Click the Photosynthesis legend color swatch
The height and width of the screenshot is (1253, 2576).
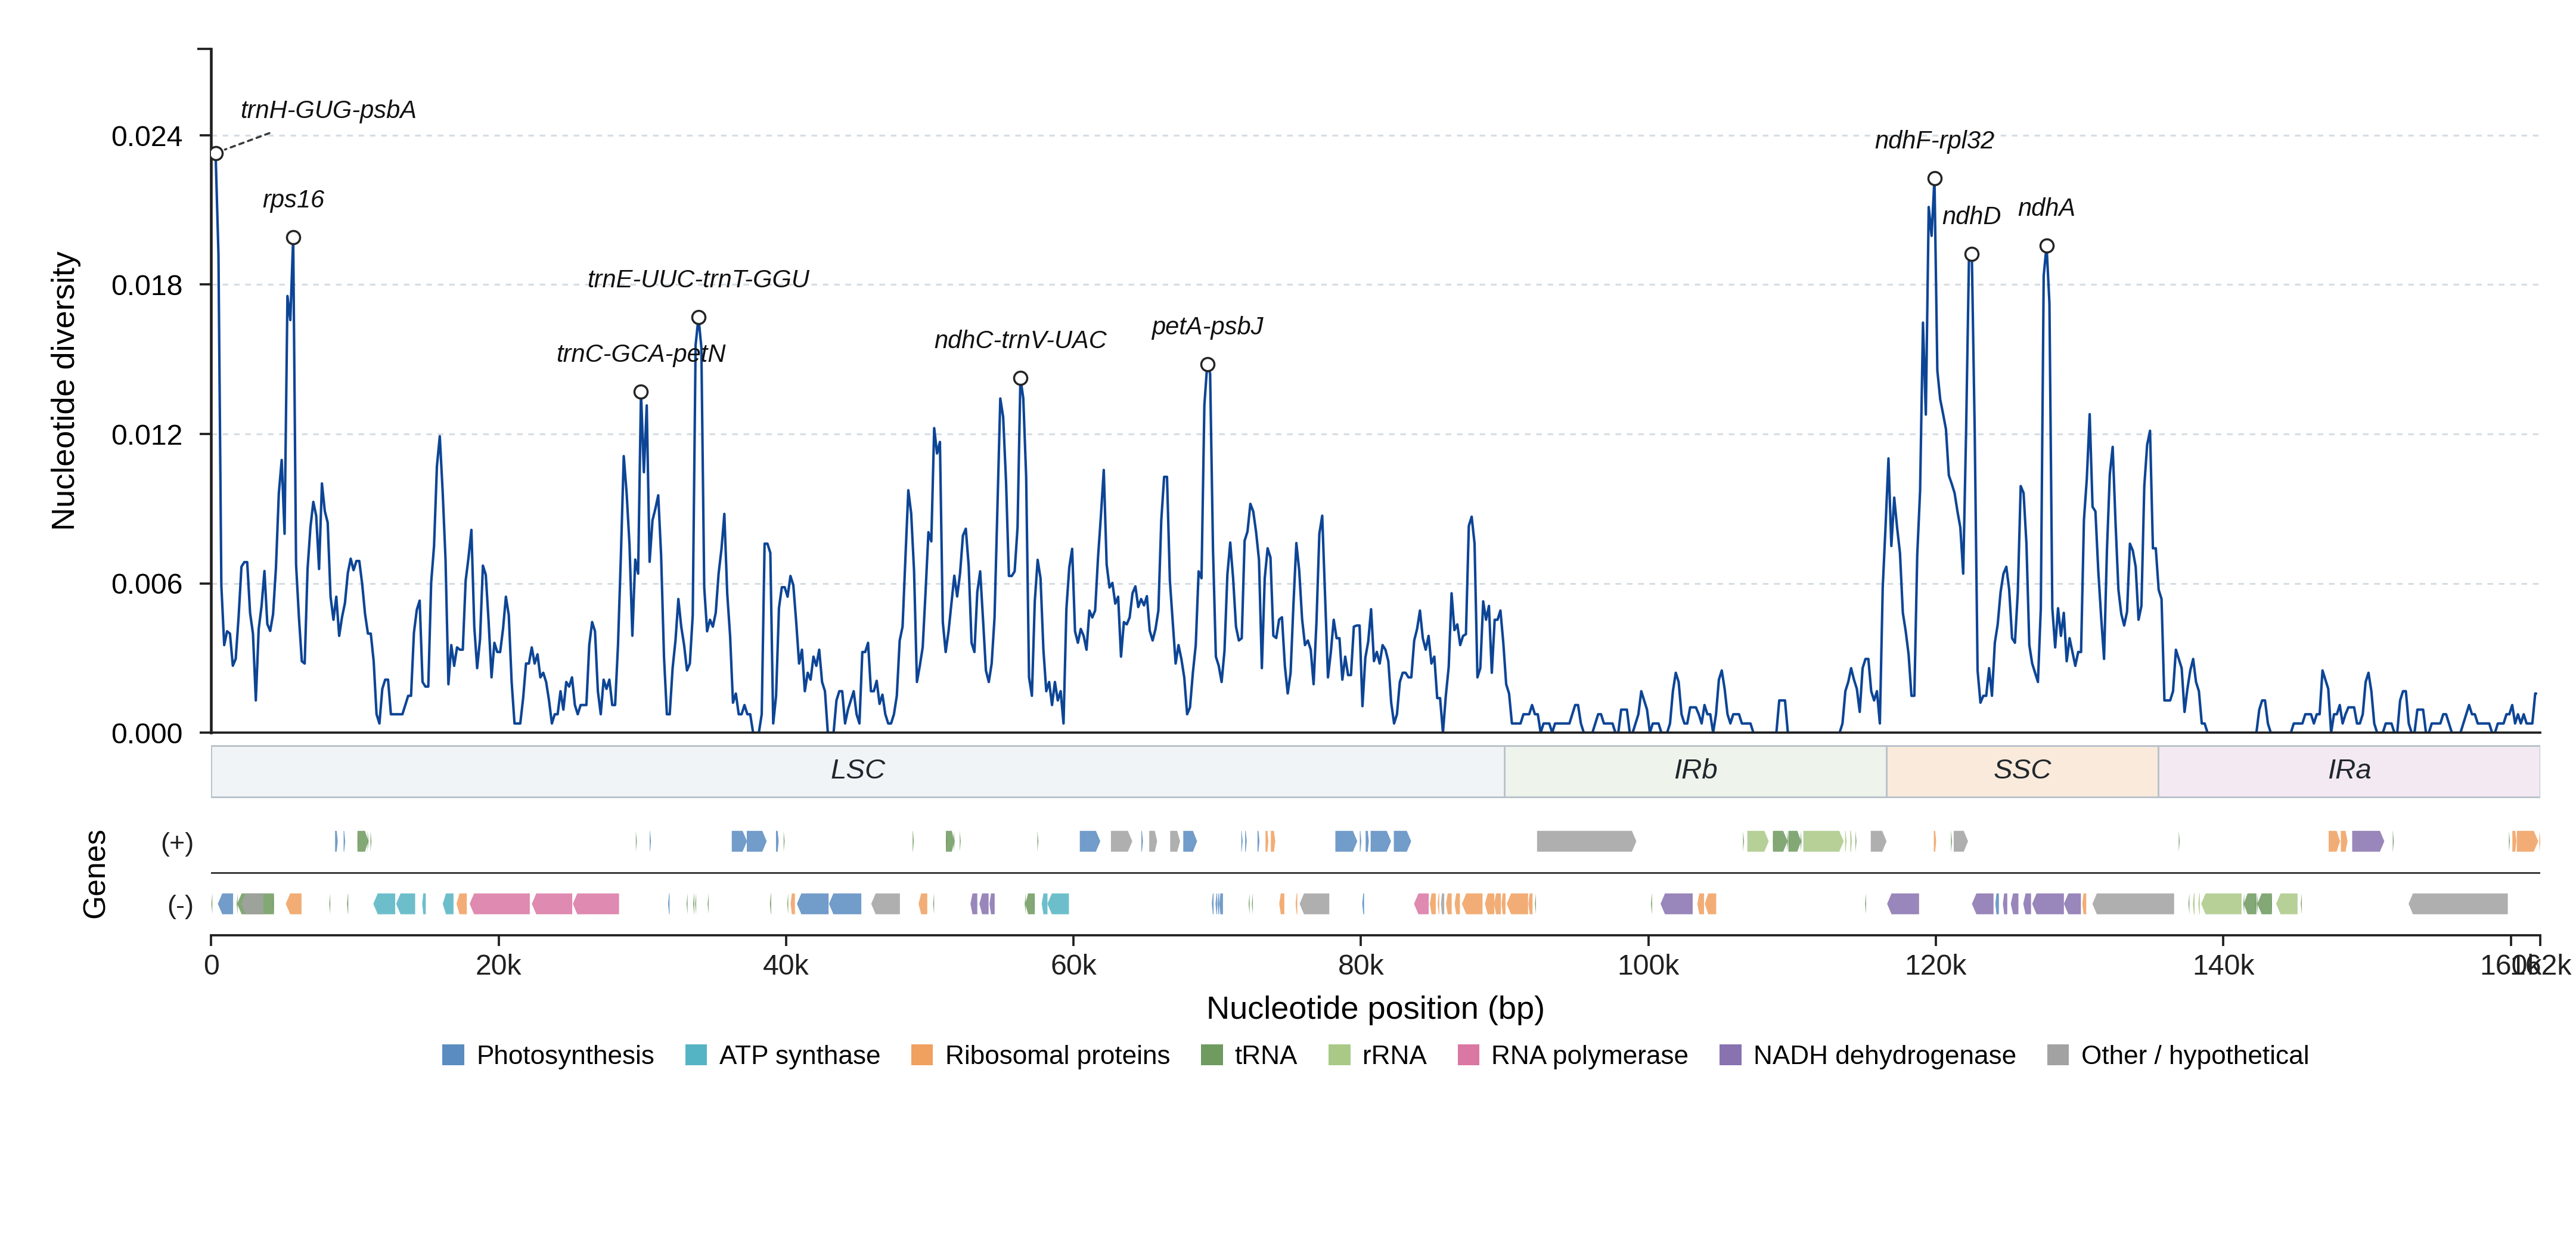tap(453, 1055)
